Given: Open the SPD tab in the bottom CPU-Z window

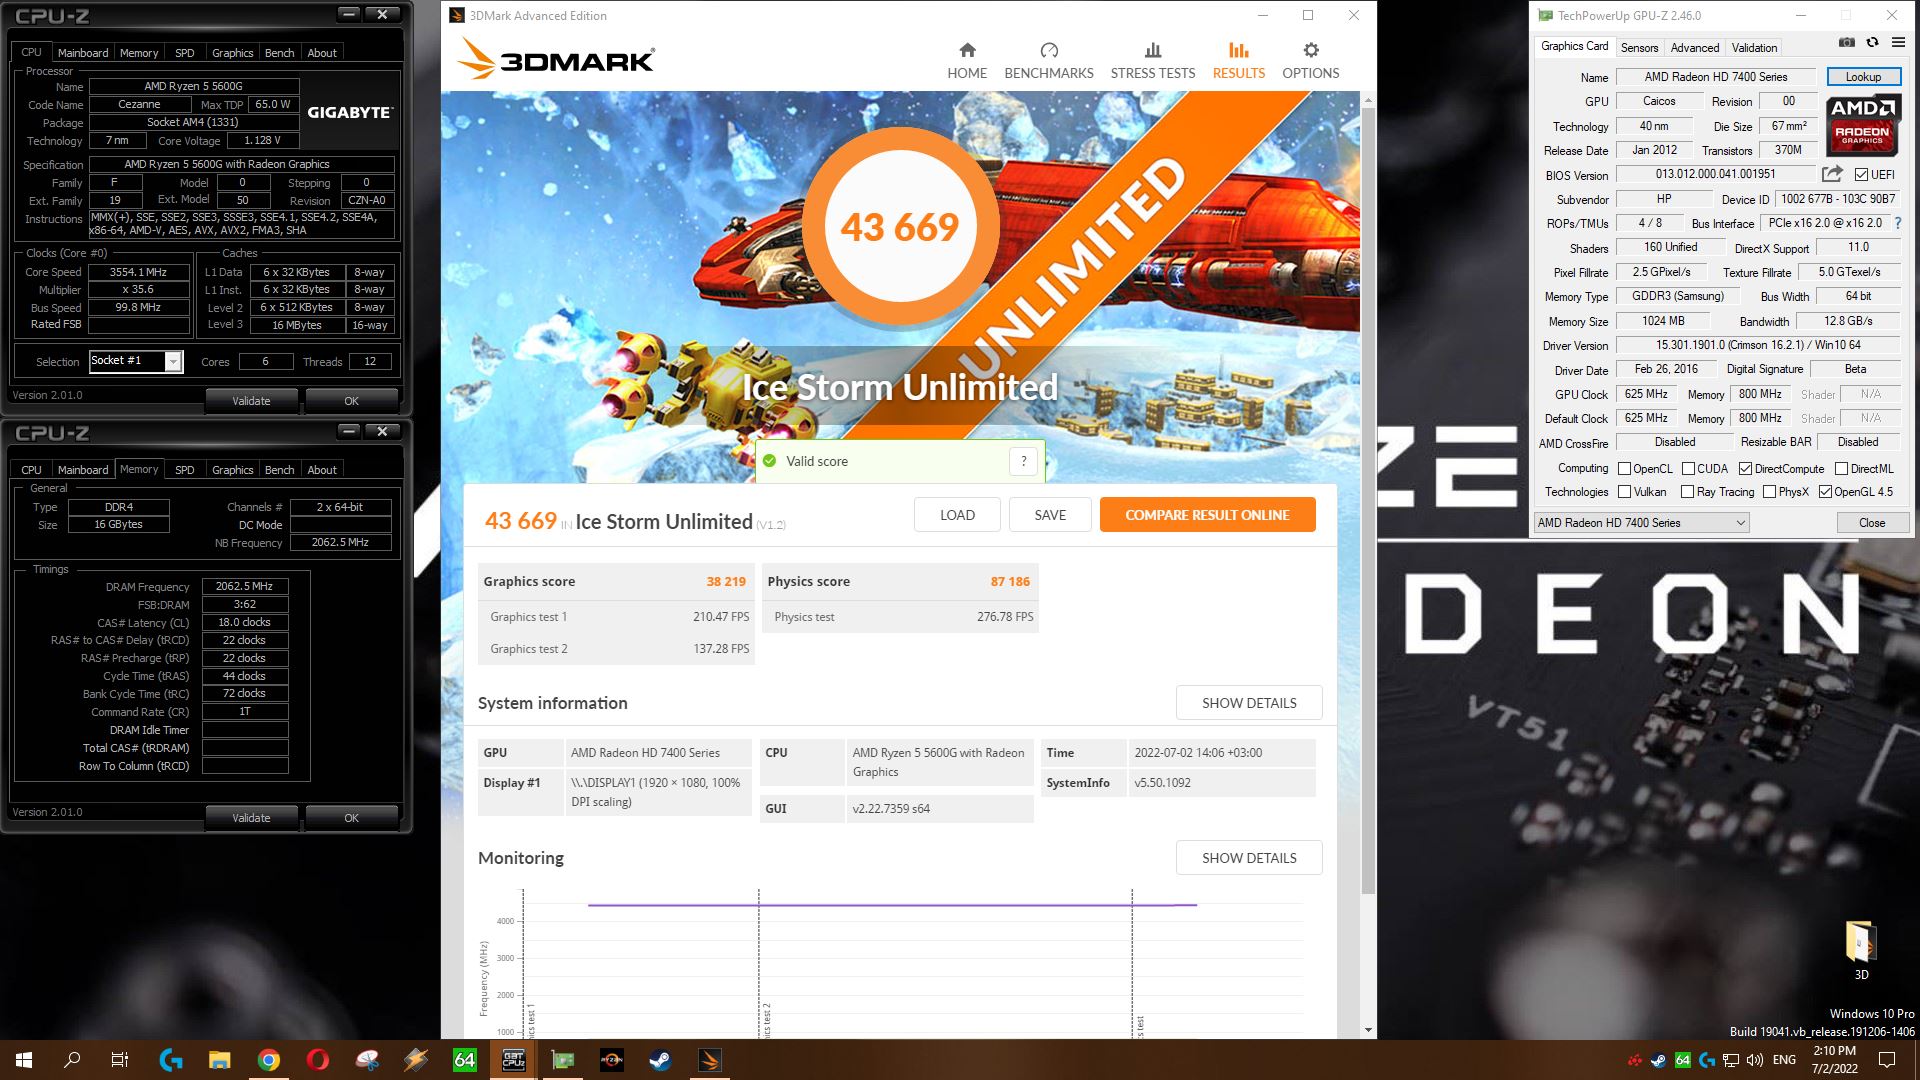Looking at the screenshot, I should click(x=185, y=470).
